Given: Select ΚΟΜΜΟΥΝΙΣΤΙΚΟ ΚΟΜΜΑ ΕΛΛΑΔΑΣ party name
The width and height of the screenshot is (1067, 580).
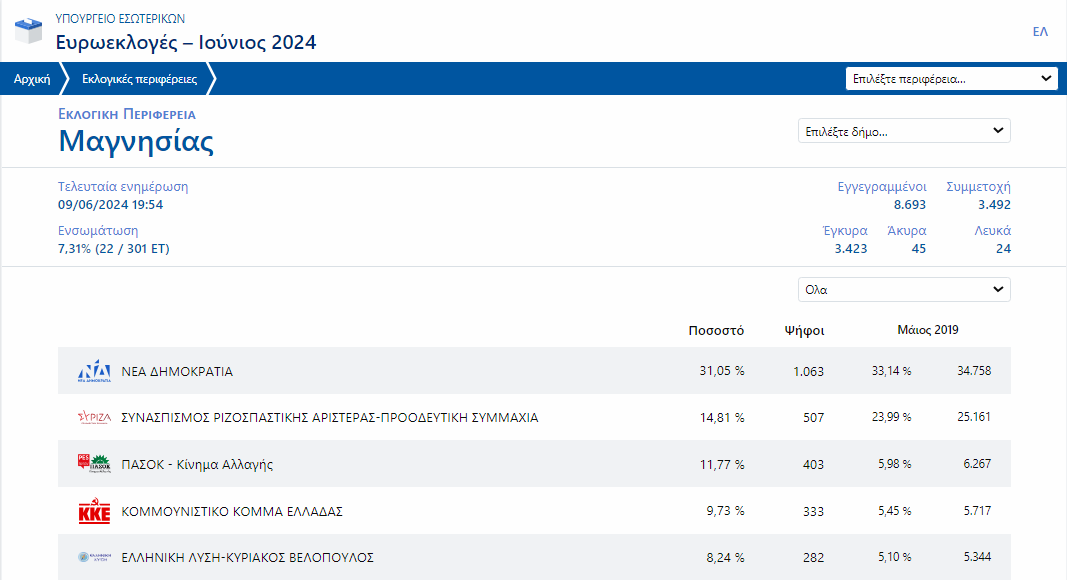Looking at the screenshot, I should click(231, 511).
